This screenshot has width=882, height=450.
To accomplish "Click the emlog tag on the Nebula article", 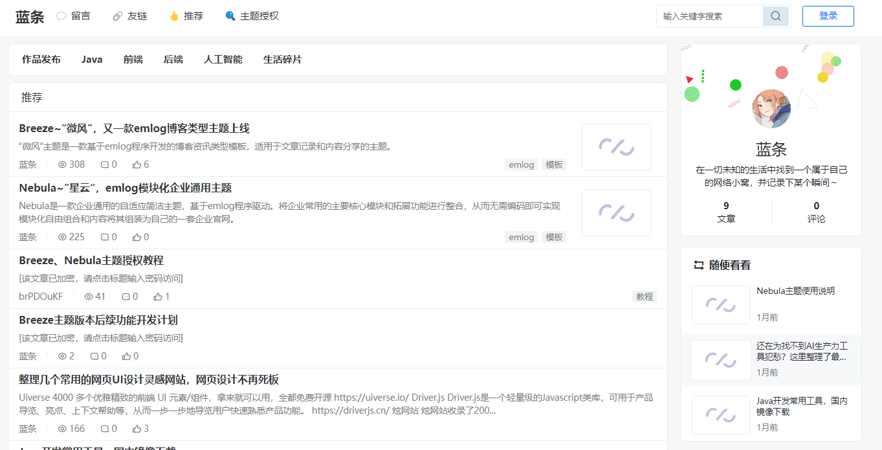I will pos(521,237).
